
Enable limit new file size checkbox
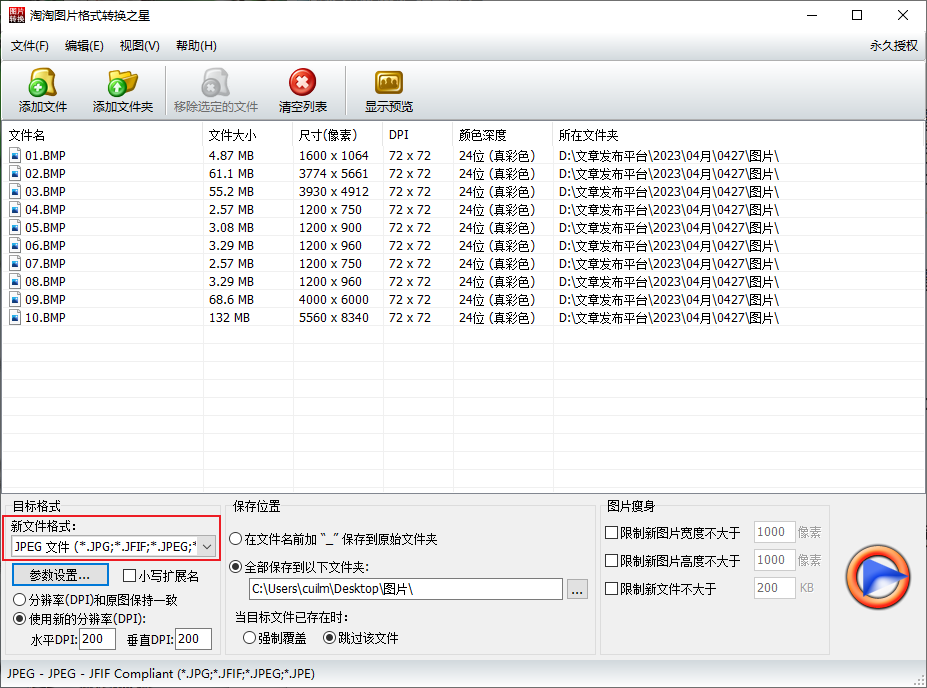coord(611,589)
